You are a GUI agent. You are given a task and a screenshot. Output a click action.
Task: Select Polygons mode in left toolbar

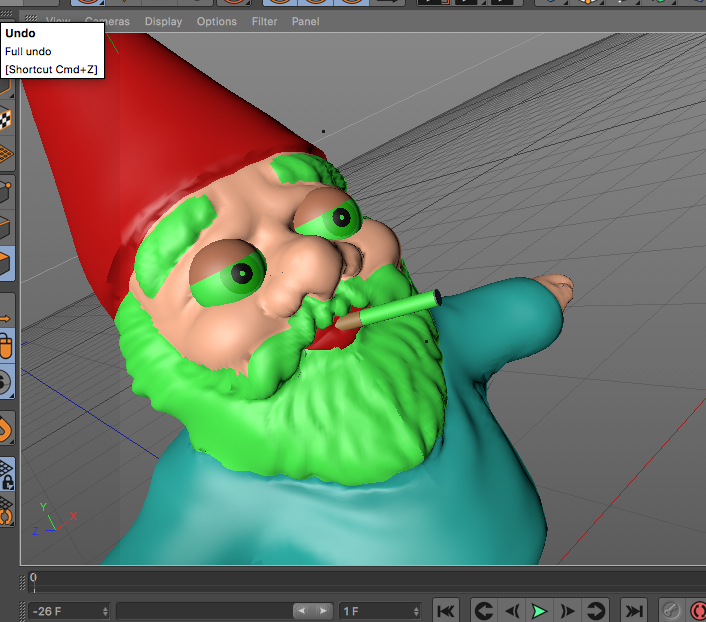pos(6,265)
